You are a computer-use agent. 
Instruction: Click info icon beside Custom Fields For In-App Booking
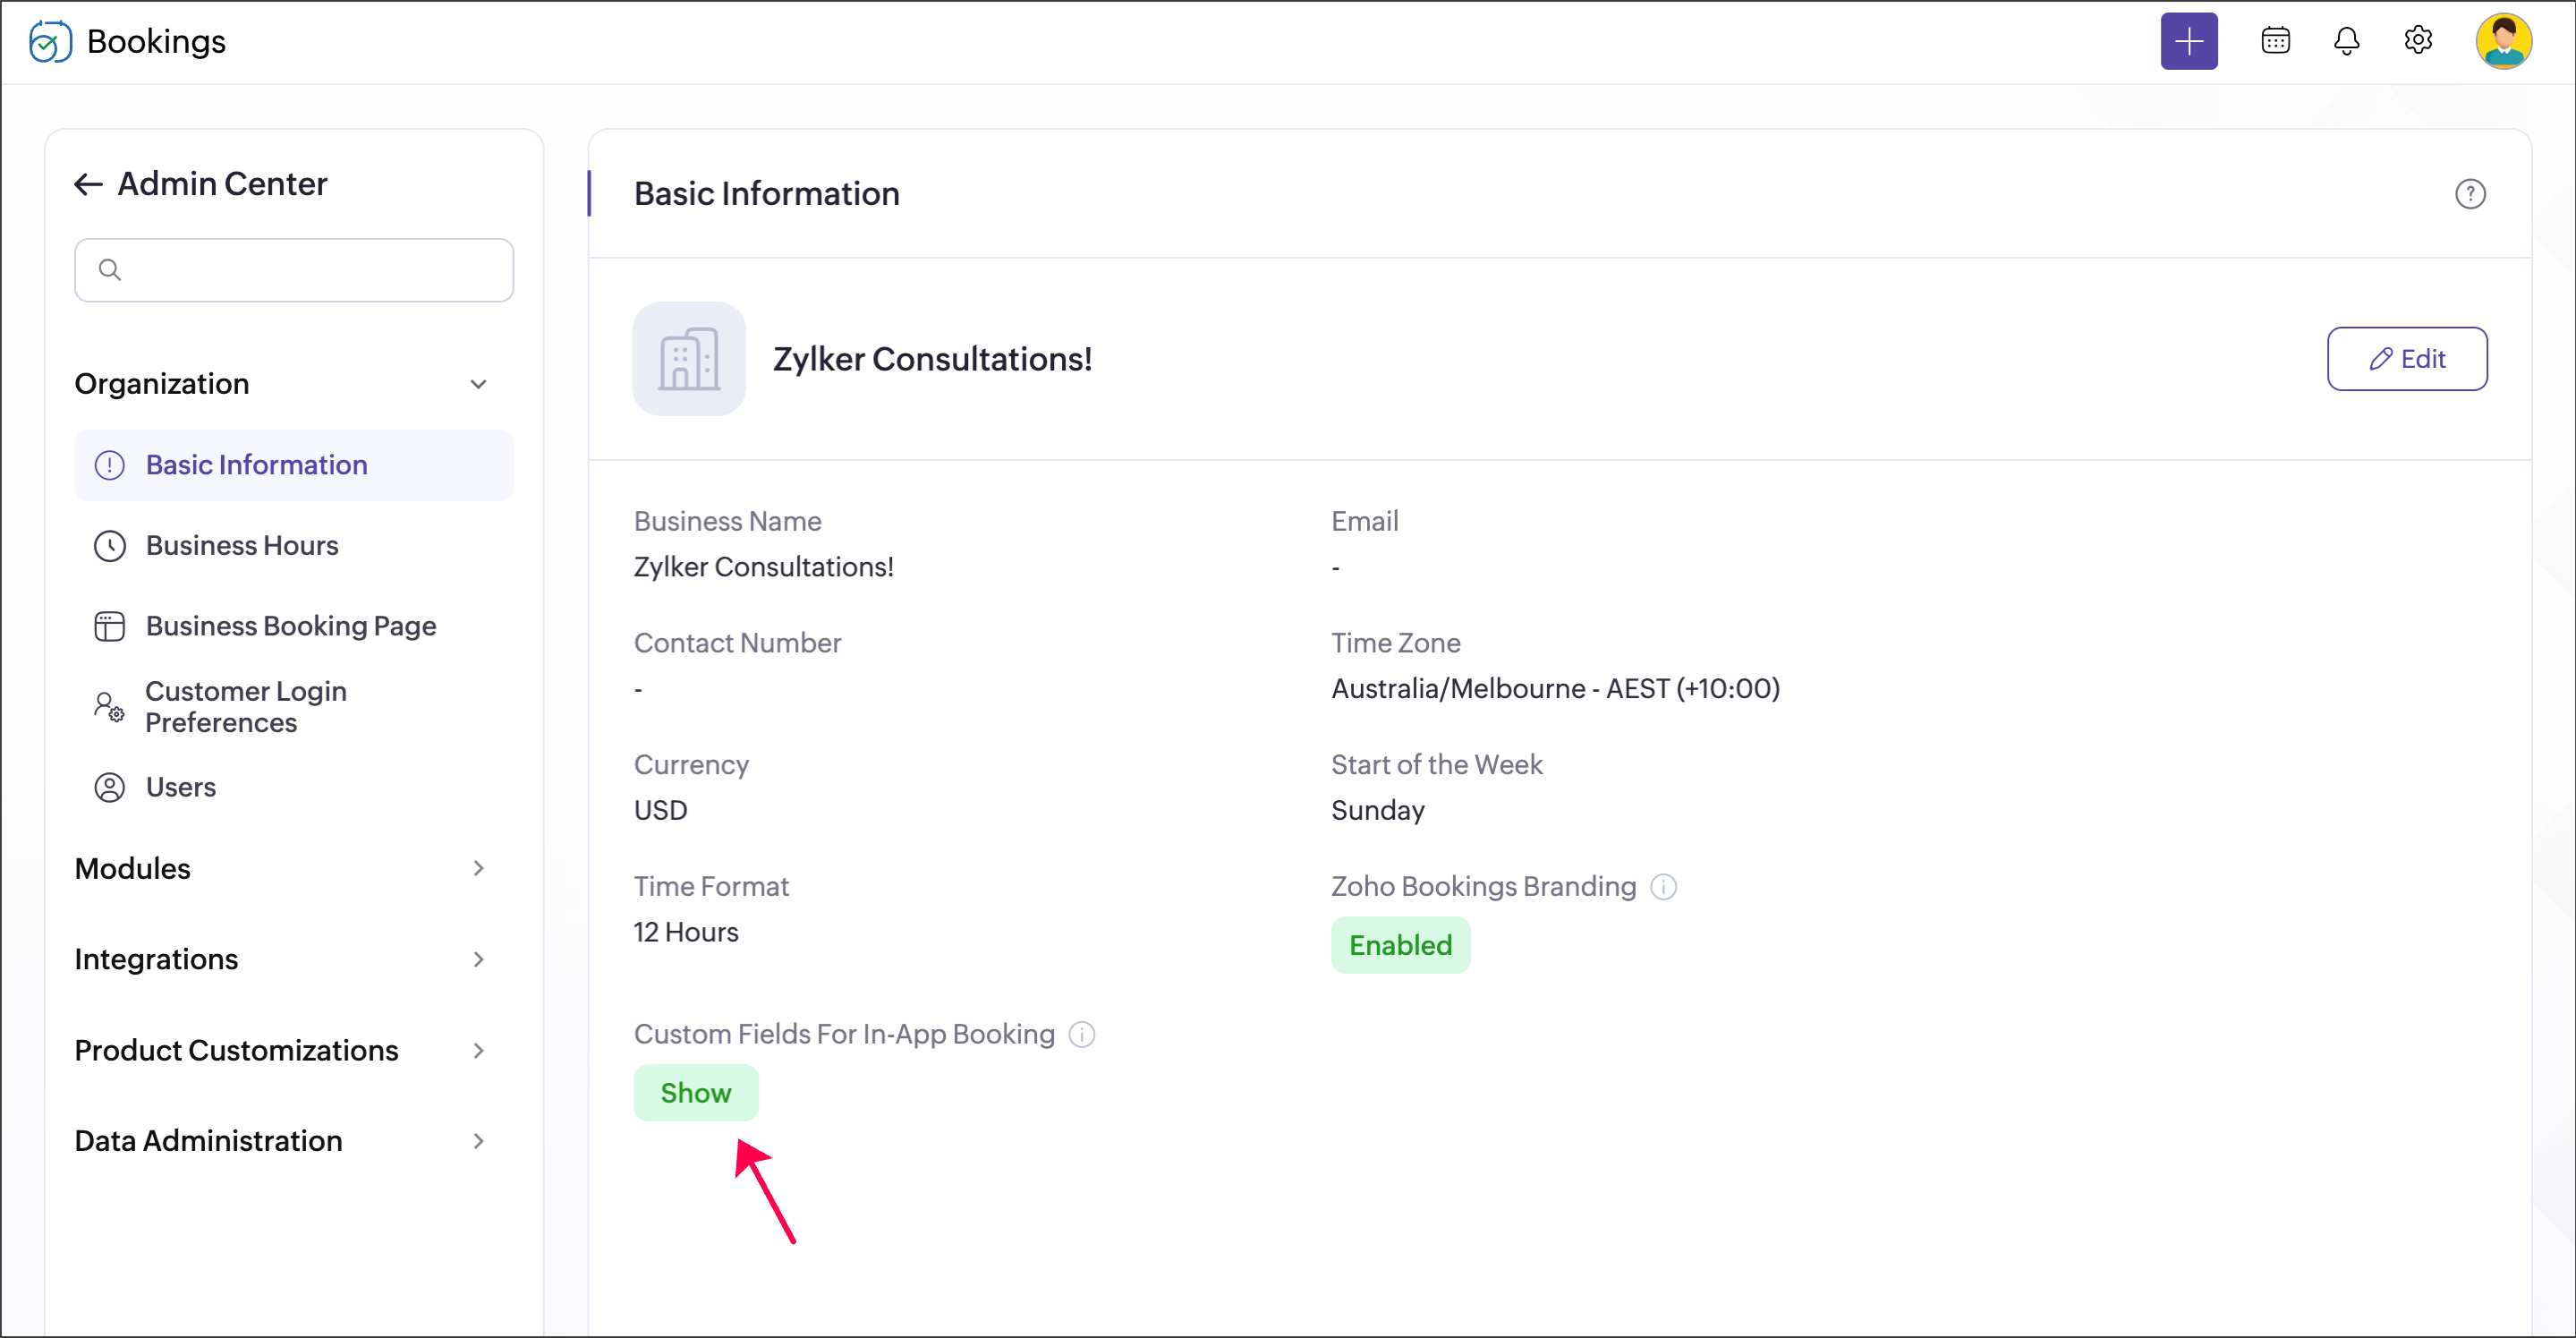tap(1082, 1034)
